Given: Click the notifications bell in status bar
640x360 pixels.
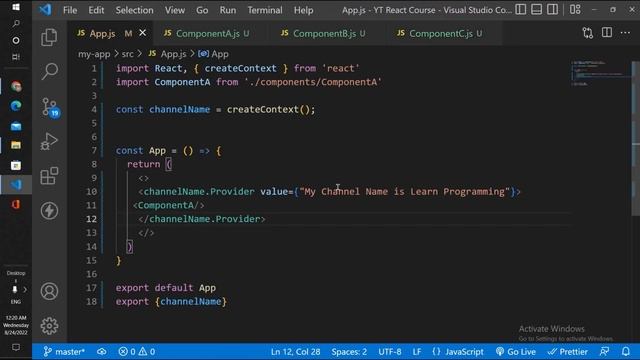Looking at the screenshot, I should [x=626, y=351].
